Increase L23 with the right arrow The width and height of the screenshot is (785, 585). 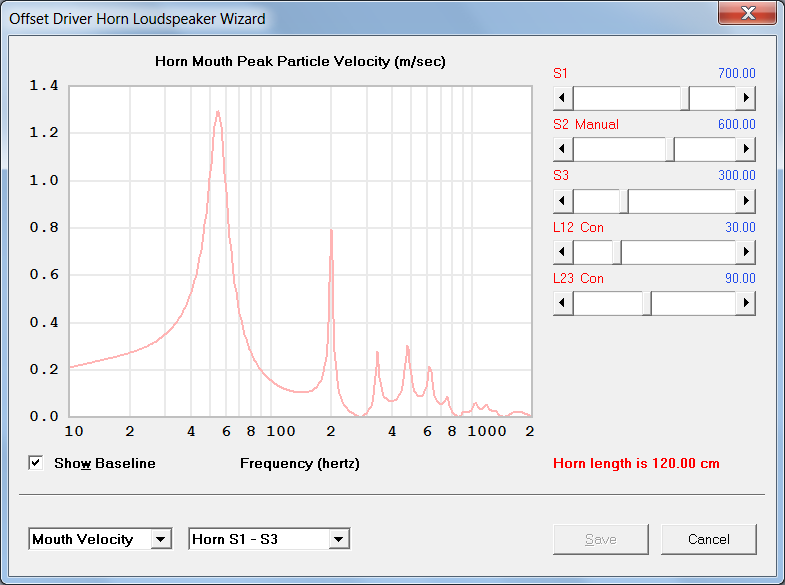(746, 303)
